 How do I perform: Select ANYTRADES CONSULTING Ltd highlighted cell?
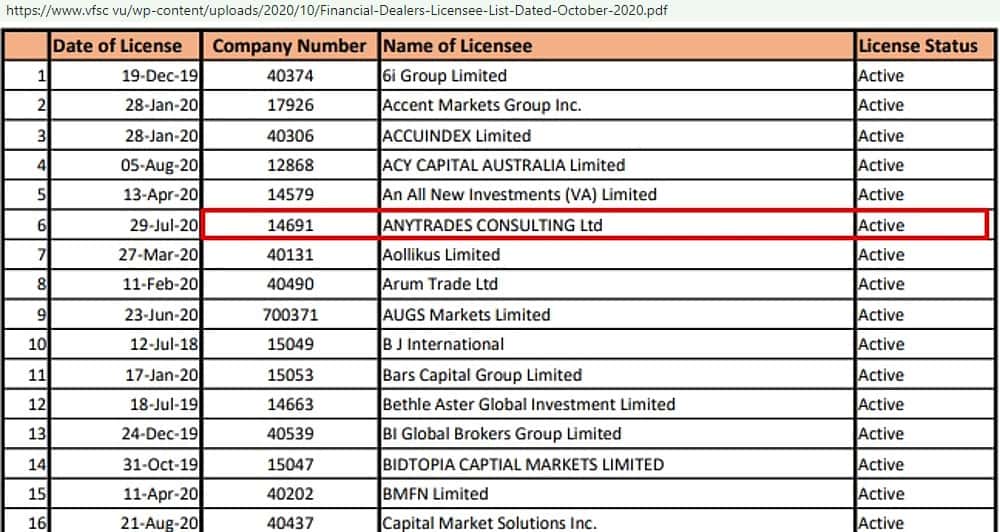click(493, 225)
